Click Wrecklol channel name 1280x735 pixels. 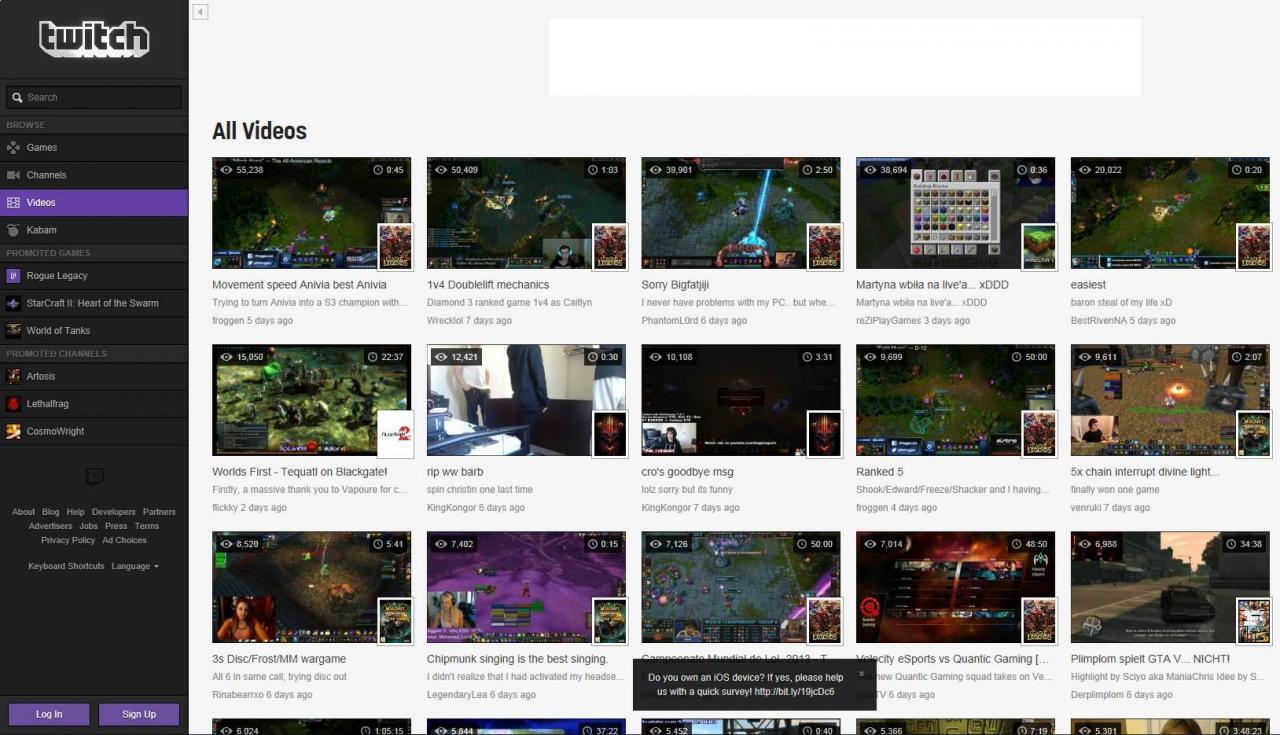(445, 321)
